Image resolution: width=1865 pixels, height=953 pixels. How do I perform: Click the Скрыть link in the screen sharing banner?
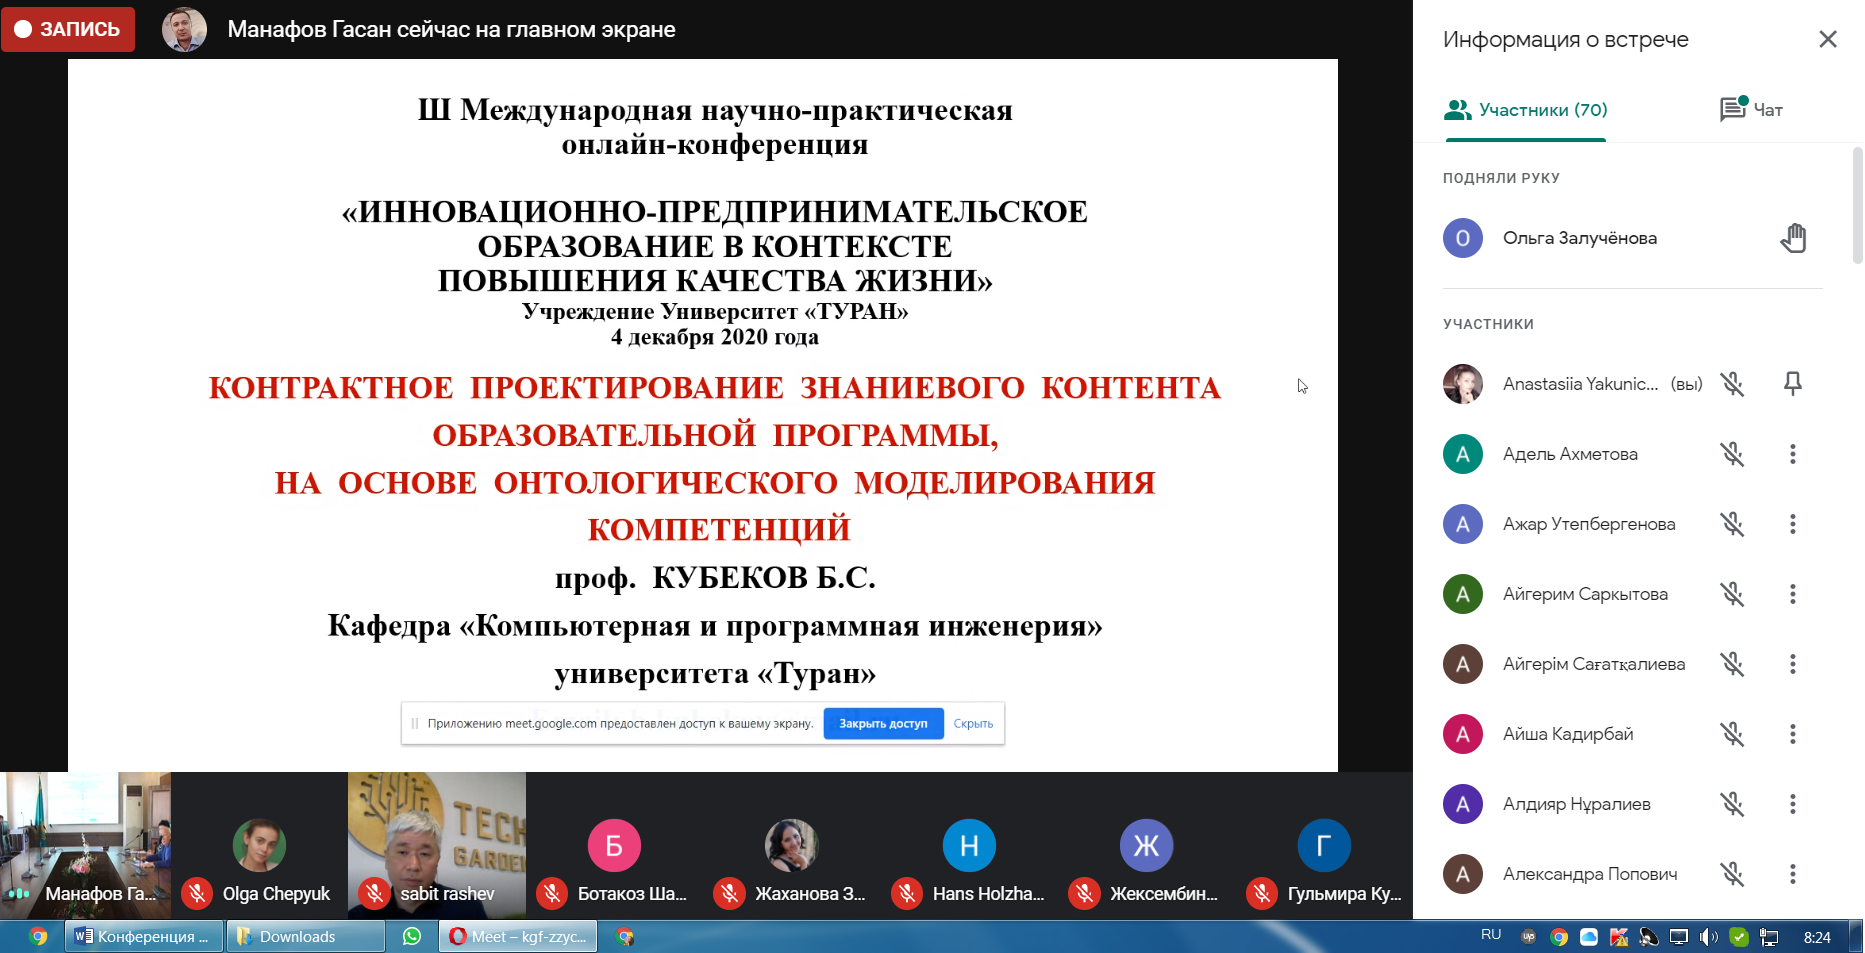pyautogui.click(x=972, y=723)
